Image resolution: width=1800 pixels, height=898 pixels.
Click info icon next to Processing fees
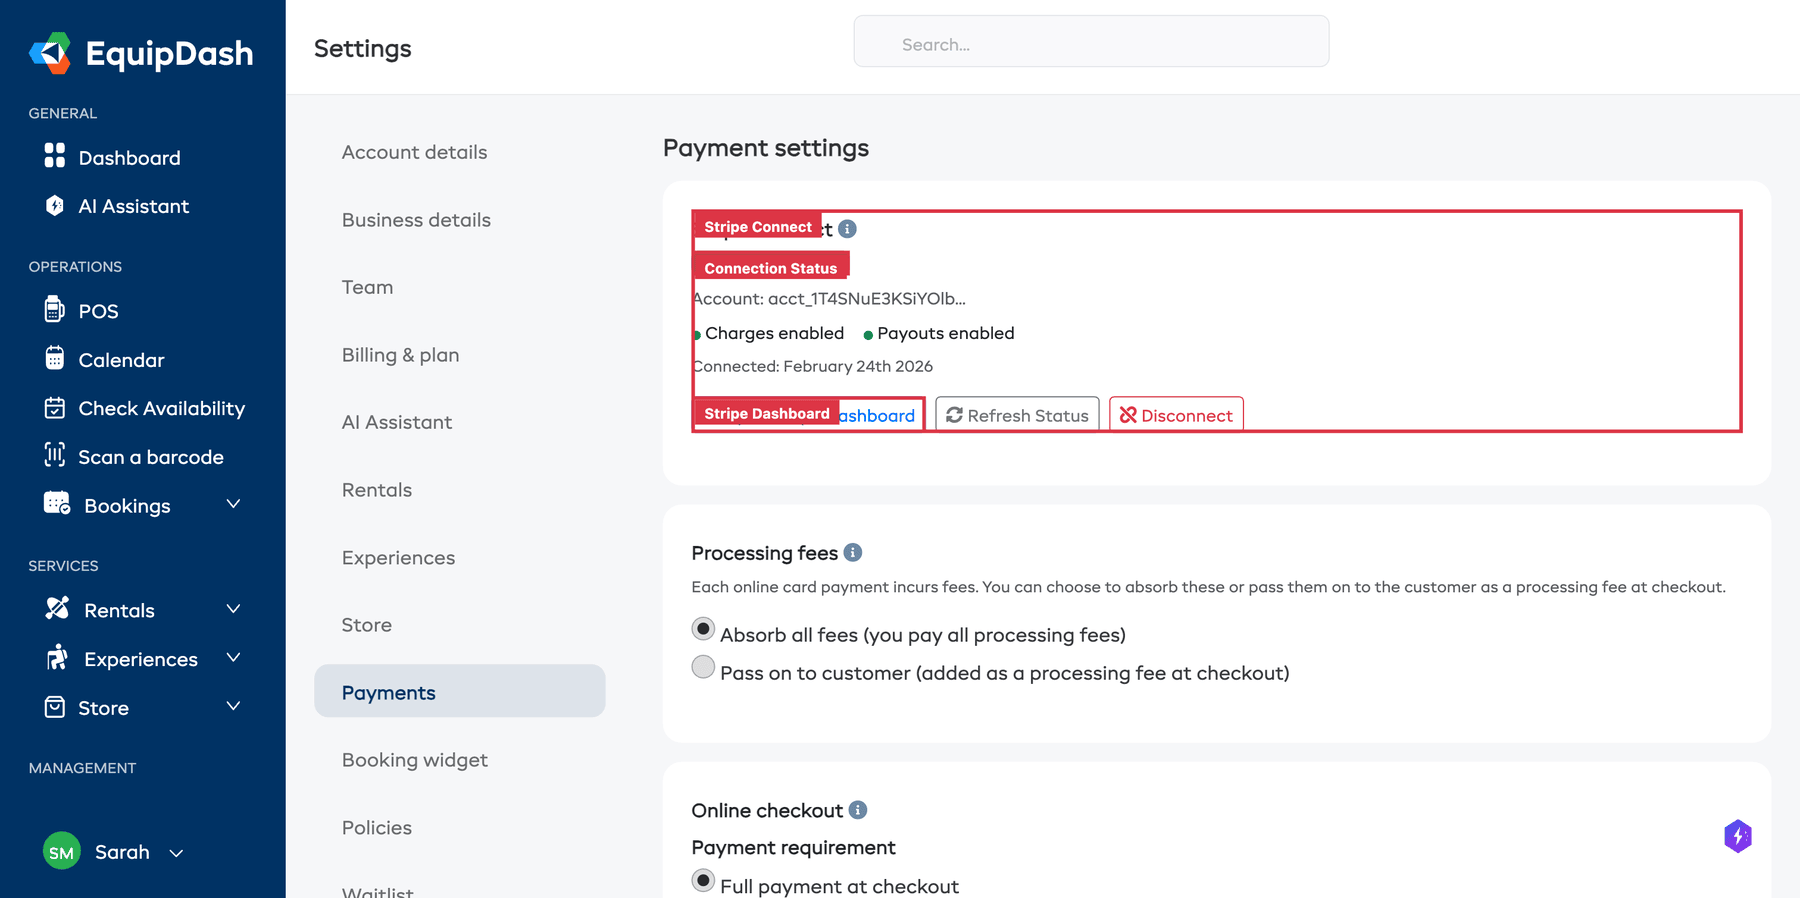[853, 552]
